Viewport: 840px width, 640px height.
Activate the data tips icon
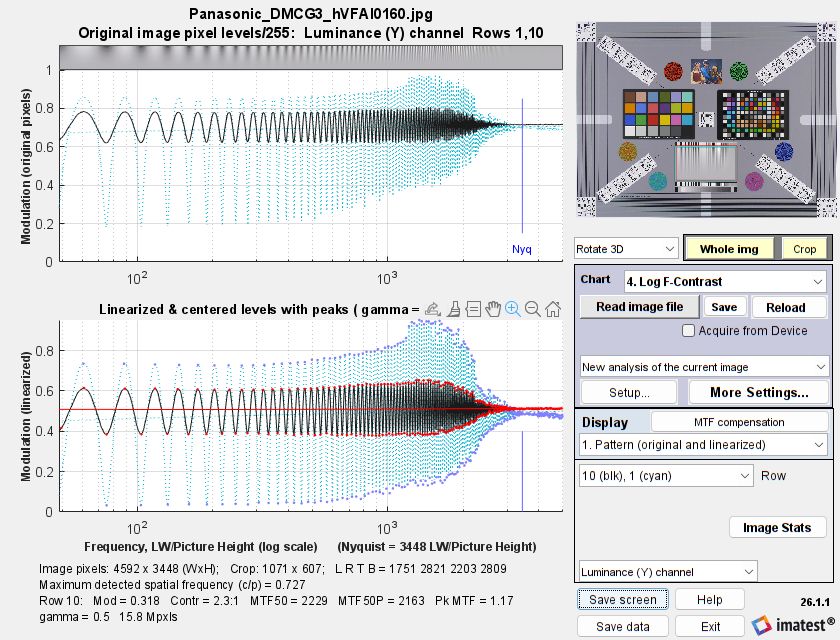pos(473,309)
